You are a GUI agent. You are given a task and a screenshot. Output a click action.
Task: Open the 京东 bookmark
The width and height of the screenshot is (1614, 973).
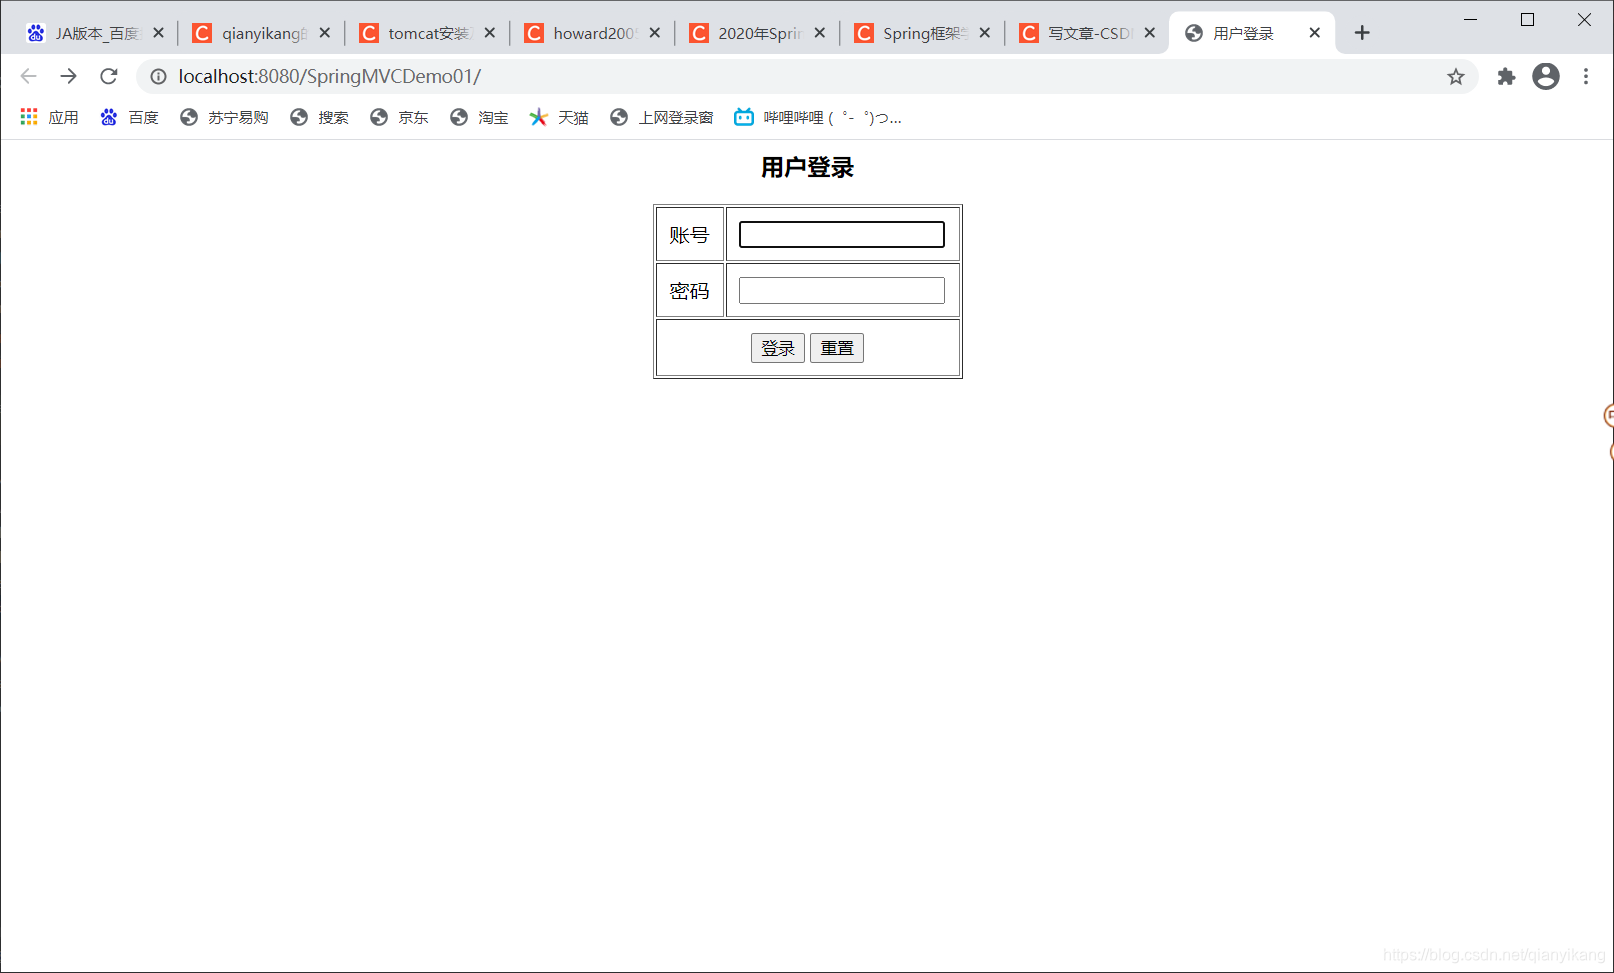pos(400,117)
